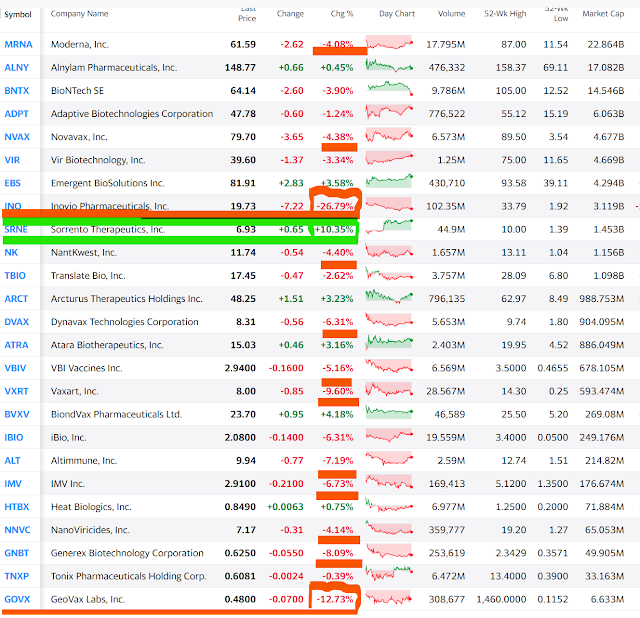Click Moderna's last price 61.59
The width and height of the screenshot is (640, 618).
click(243, 44)
